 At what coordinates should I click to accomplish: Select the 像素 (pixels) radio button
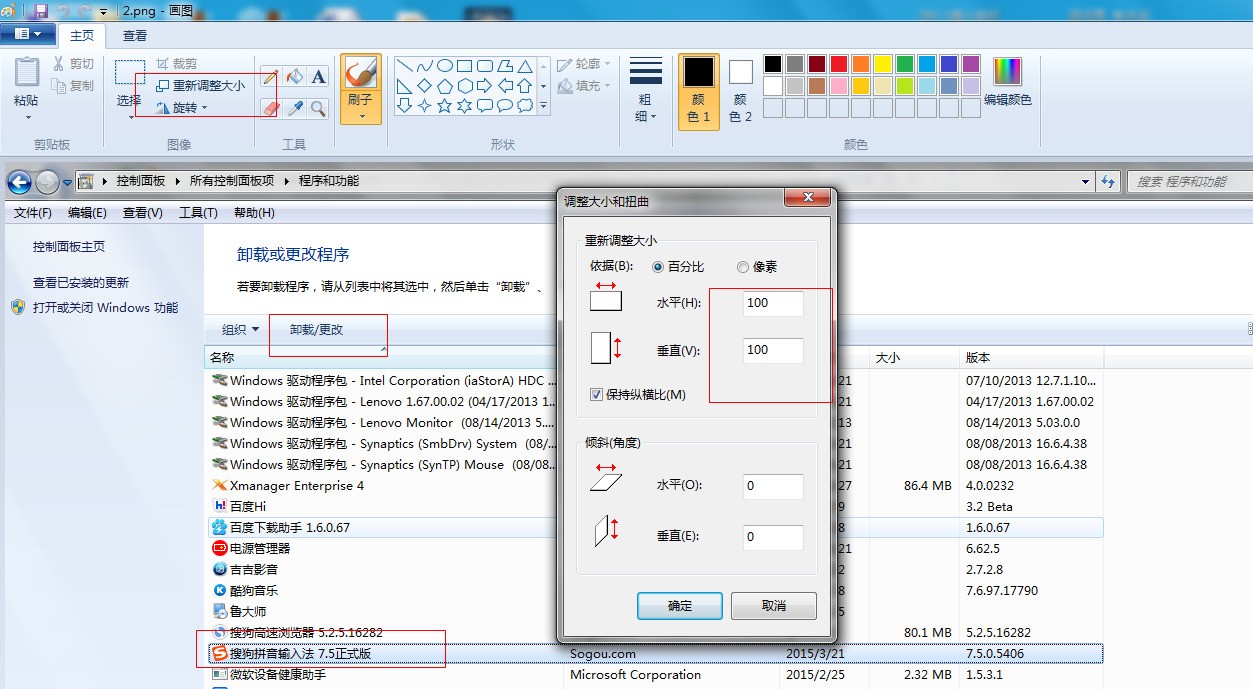[x=743, y=267]
